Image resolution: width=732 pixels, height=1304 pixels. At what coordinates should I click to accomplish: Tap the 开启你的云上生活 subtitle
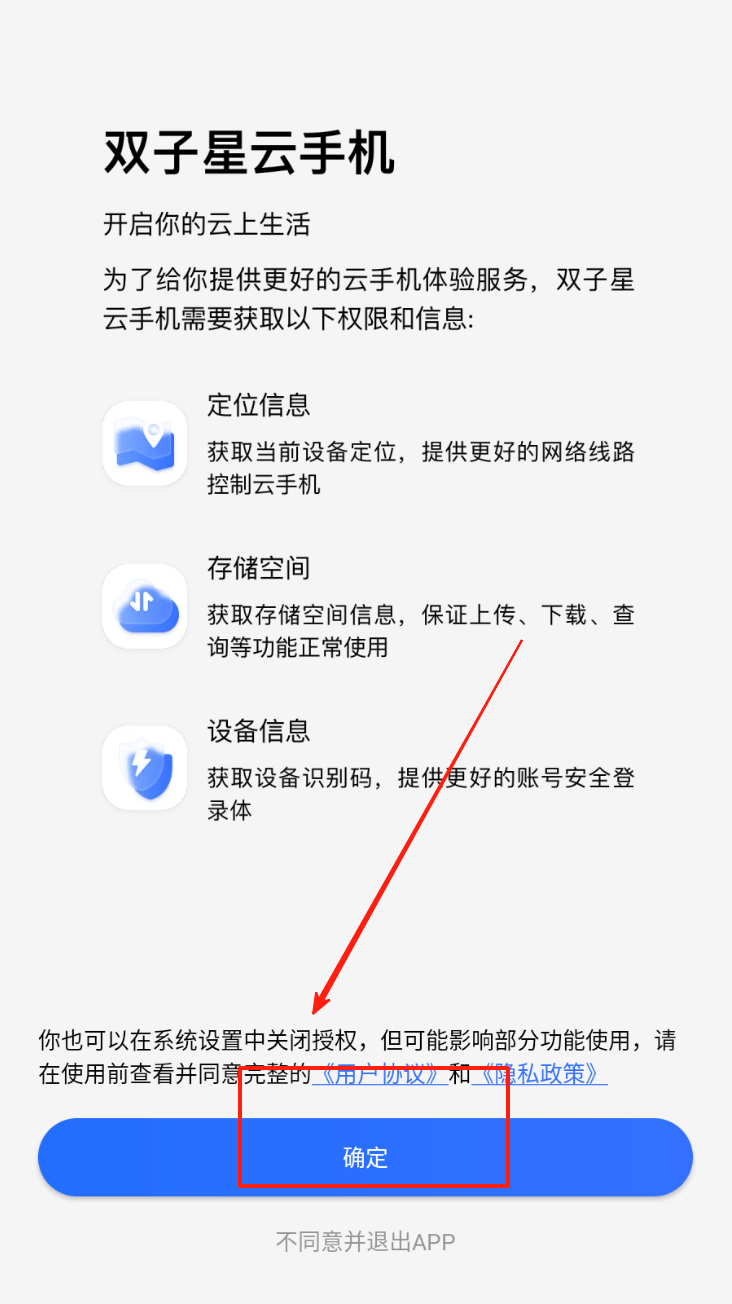207,224
